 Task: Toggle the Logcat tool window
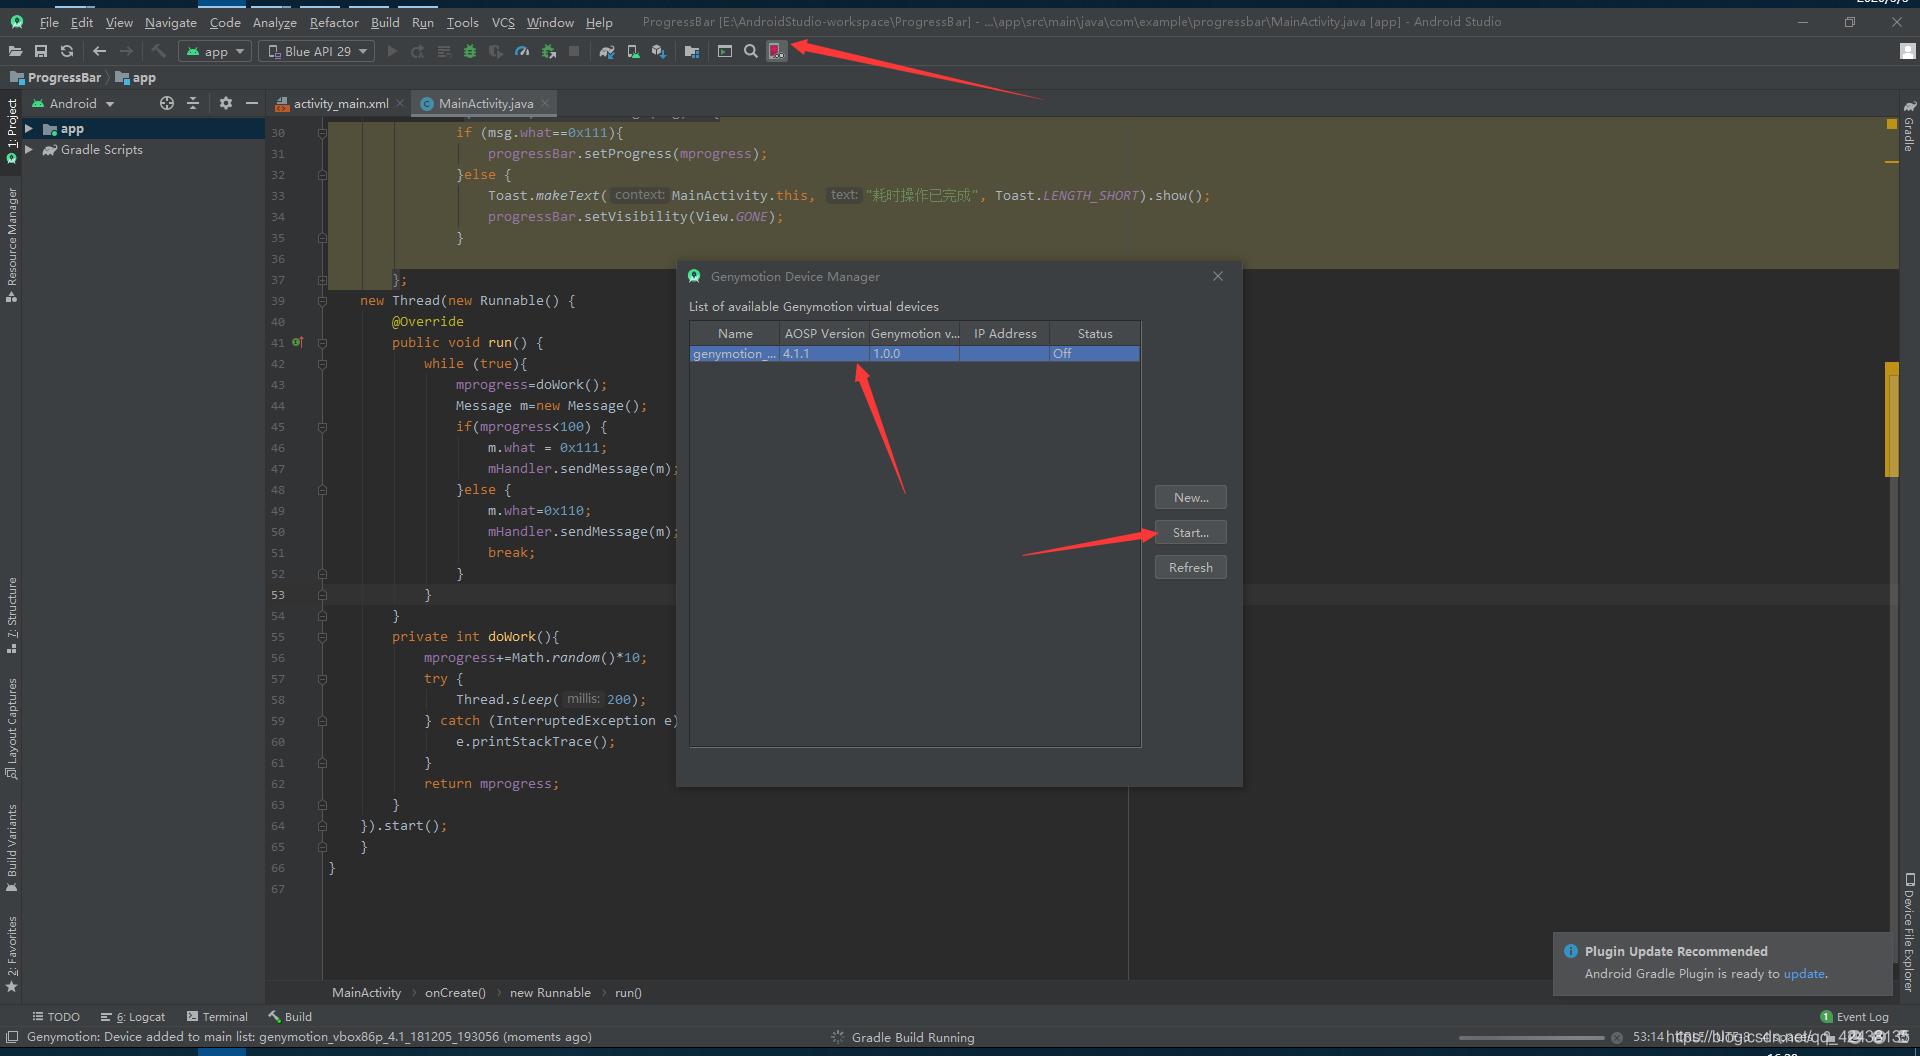coord(133,1016)
